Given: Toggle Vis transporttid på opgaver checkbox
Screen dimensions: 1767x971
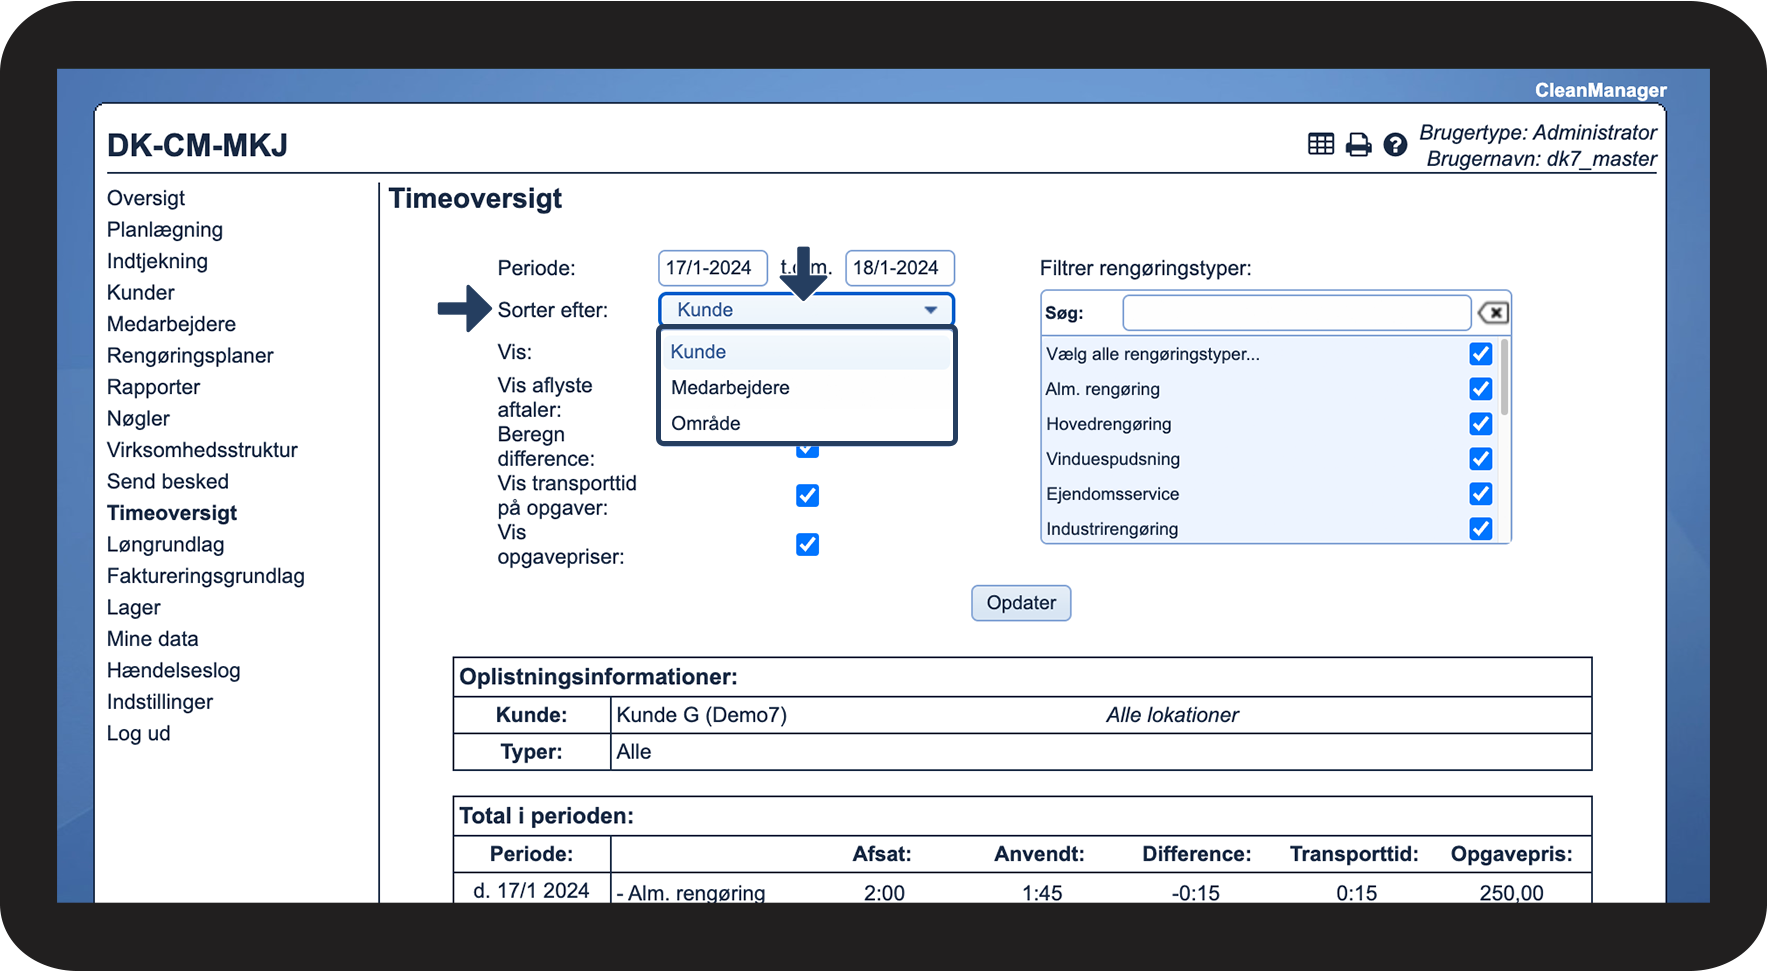Looking at the screenshot, I should pyautogui.click(x=807, y=496).
